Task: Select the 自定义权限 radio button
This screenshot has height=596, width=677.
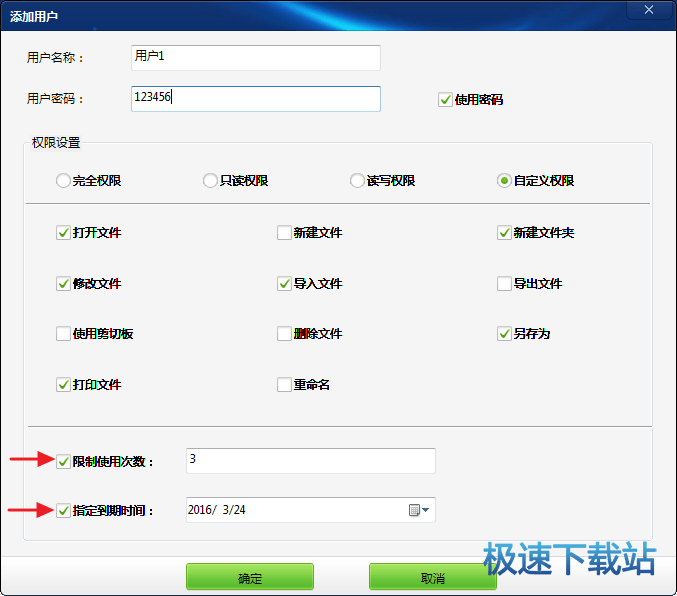Action: pyautogui.click(x=504, y=181)
